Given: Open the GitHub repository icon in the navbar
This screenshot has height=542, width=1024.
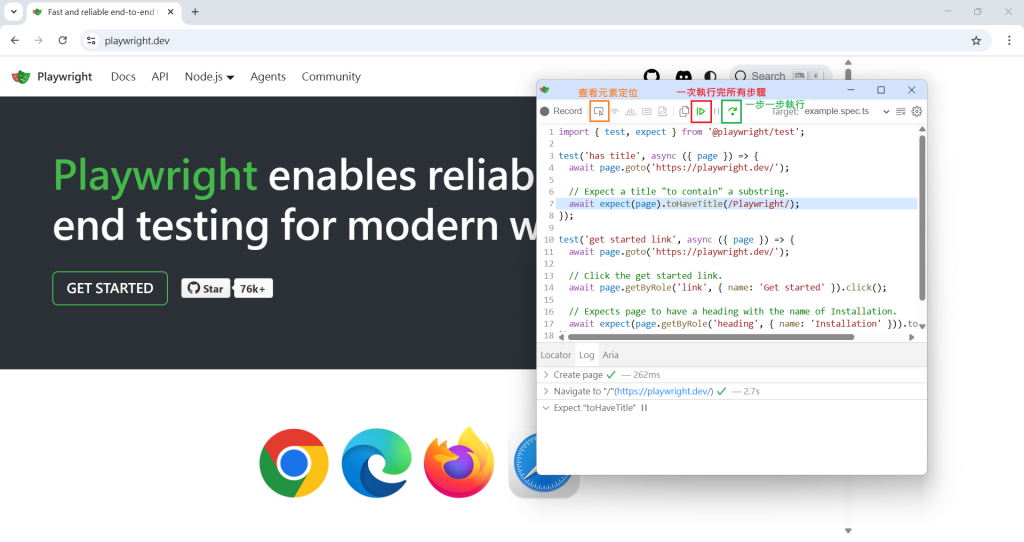Looking at the screenshot, I should pos(652,76).
